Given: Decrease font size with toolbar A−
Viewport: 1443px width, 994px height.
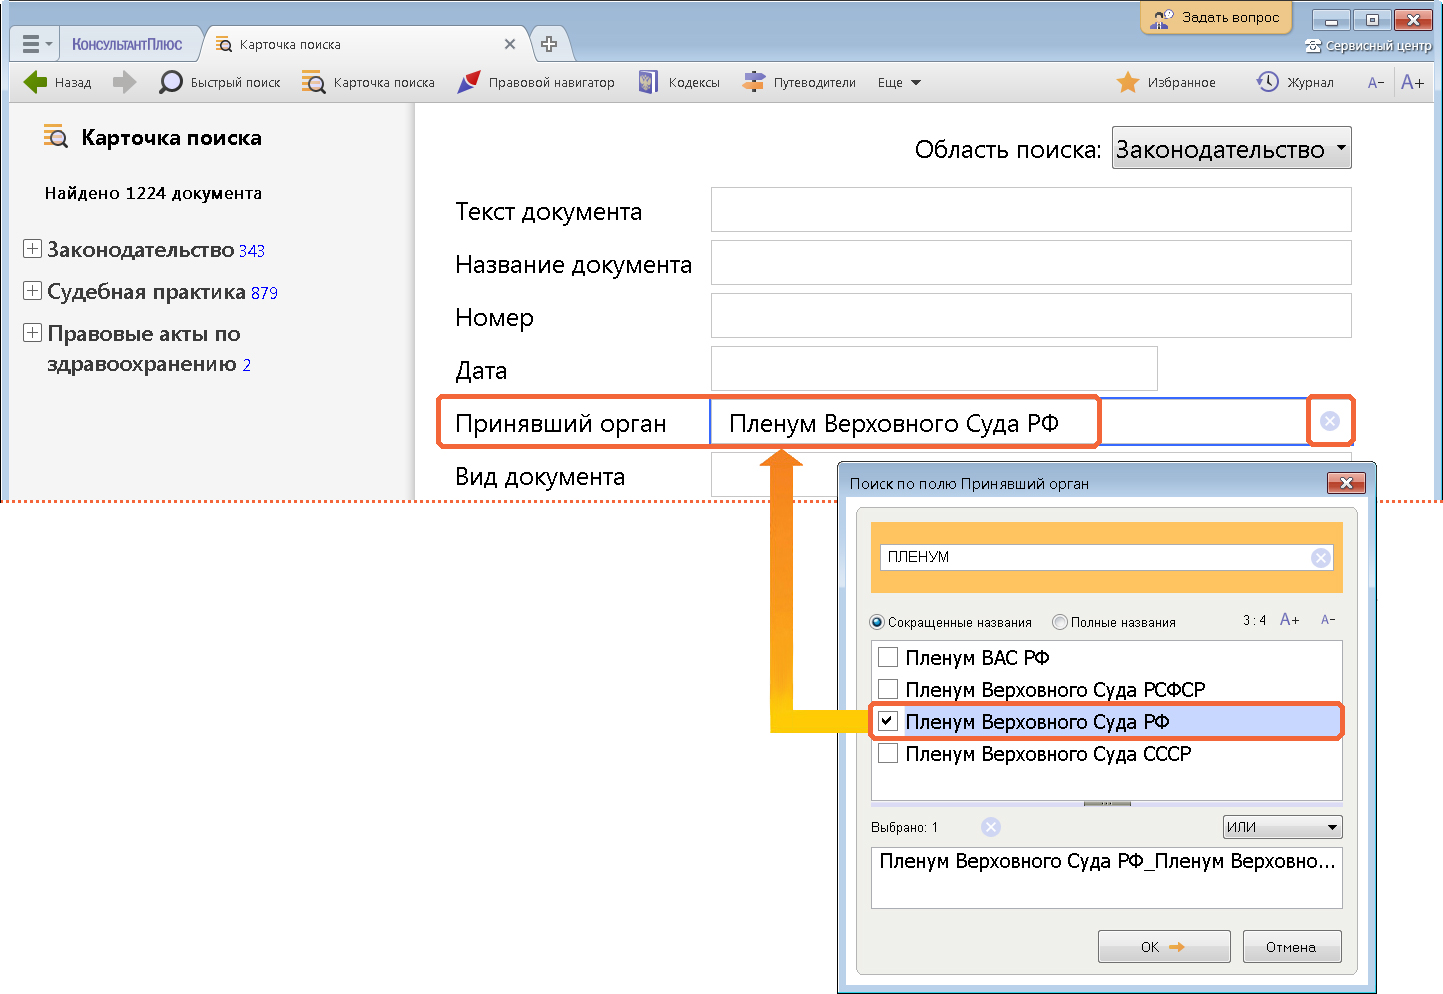Looking at the screenshot, I should click(x=1376, y=82).
